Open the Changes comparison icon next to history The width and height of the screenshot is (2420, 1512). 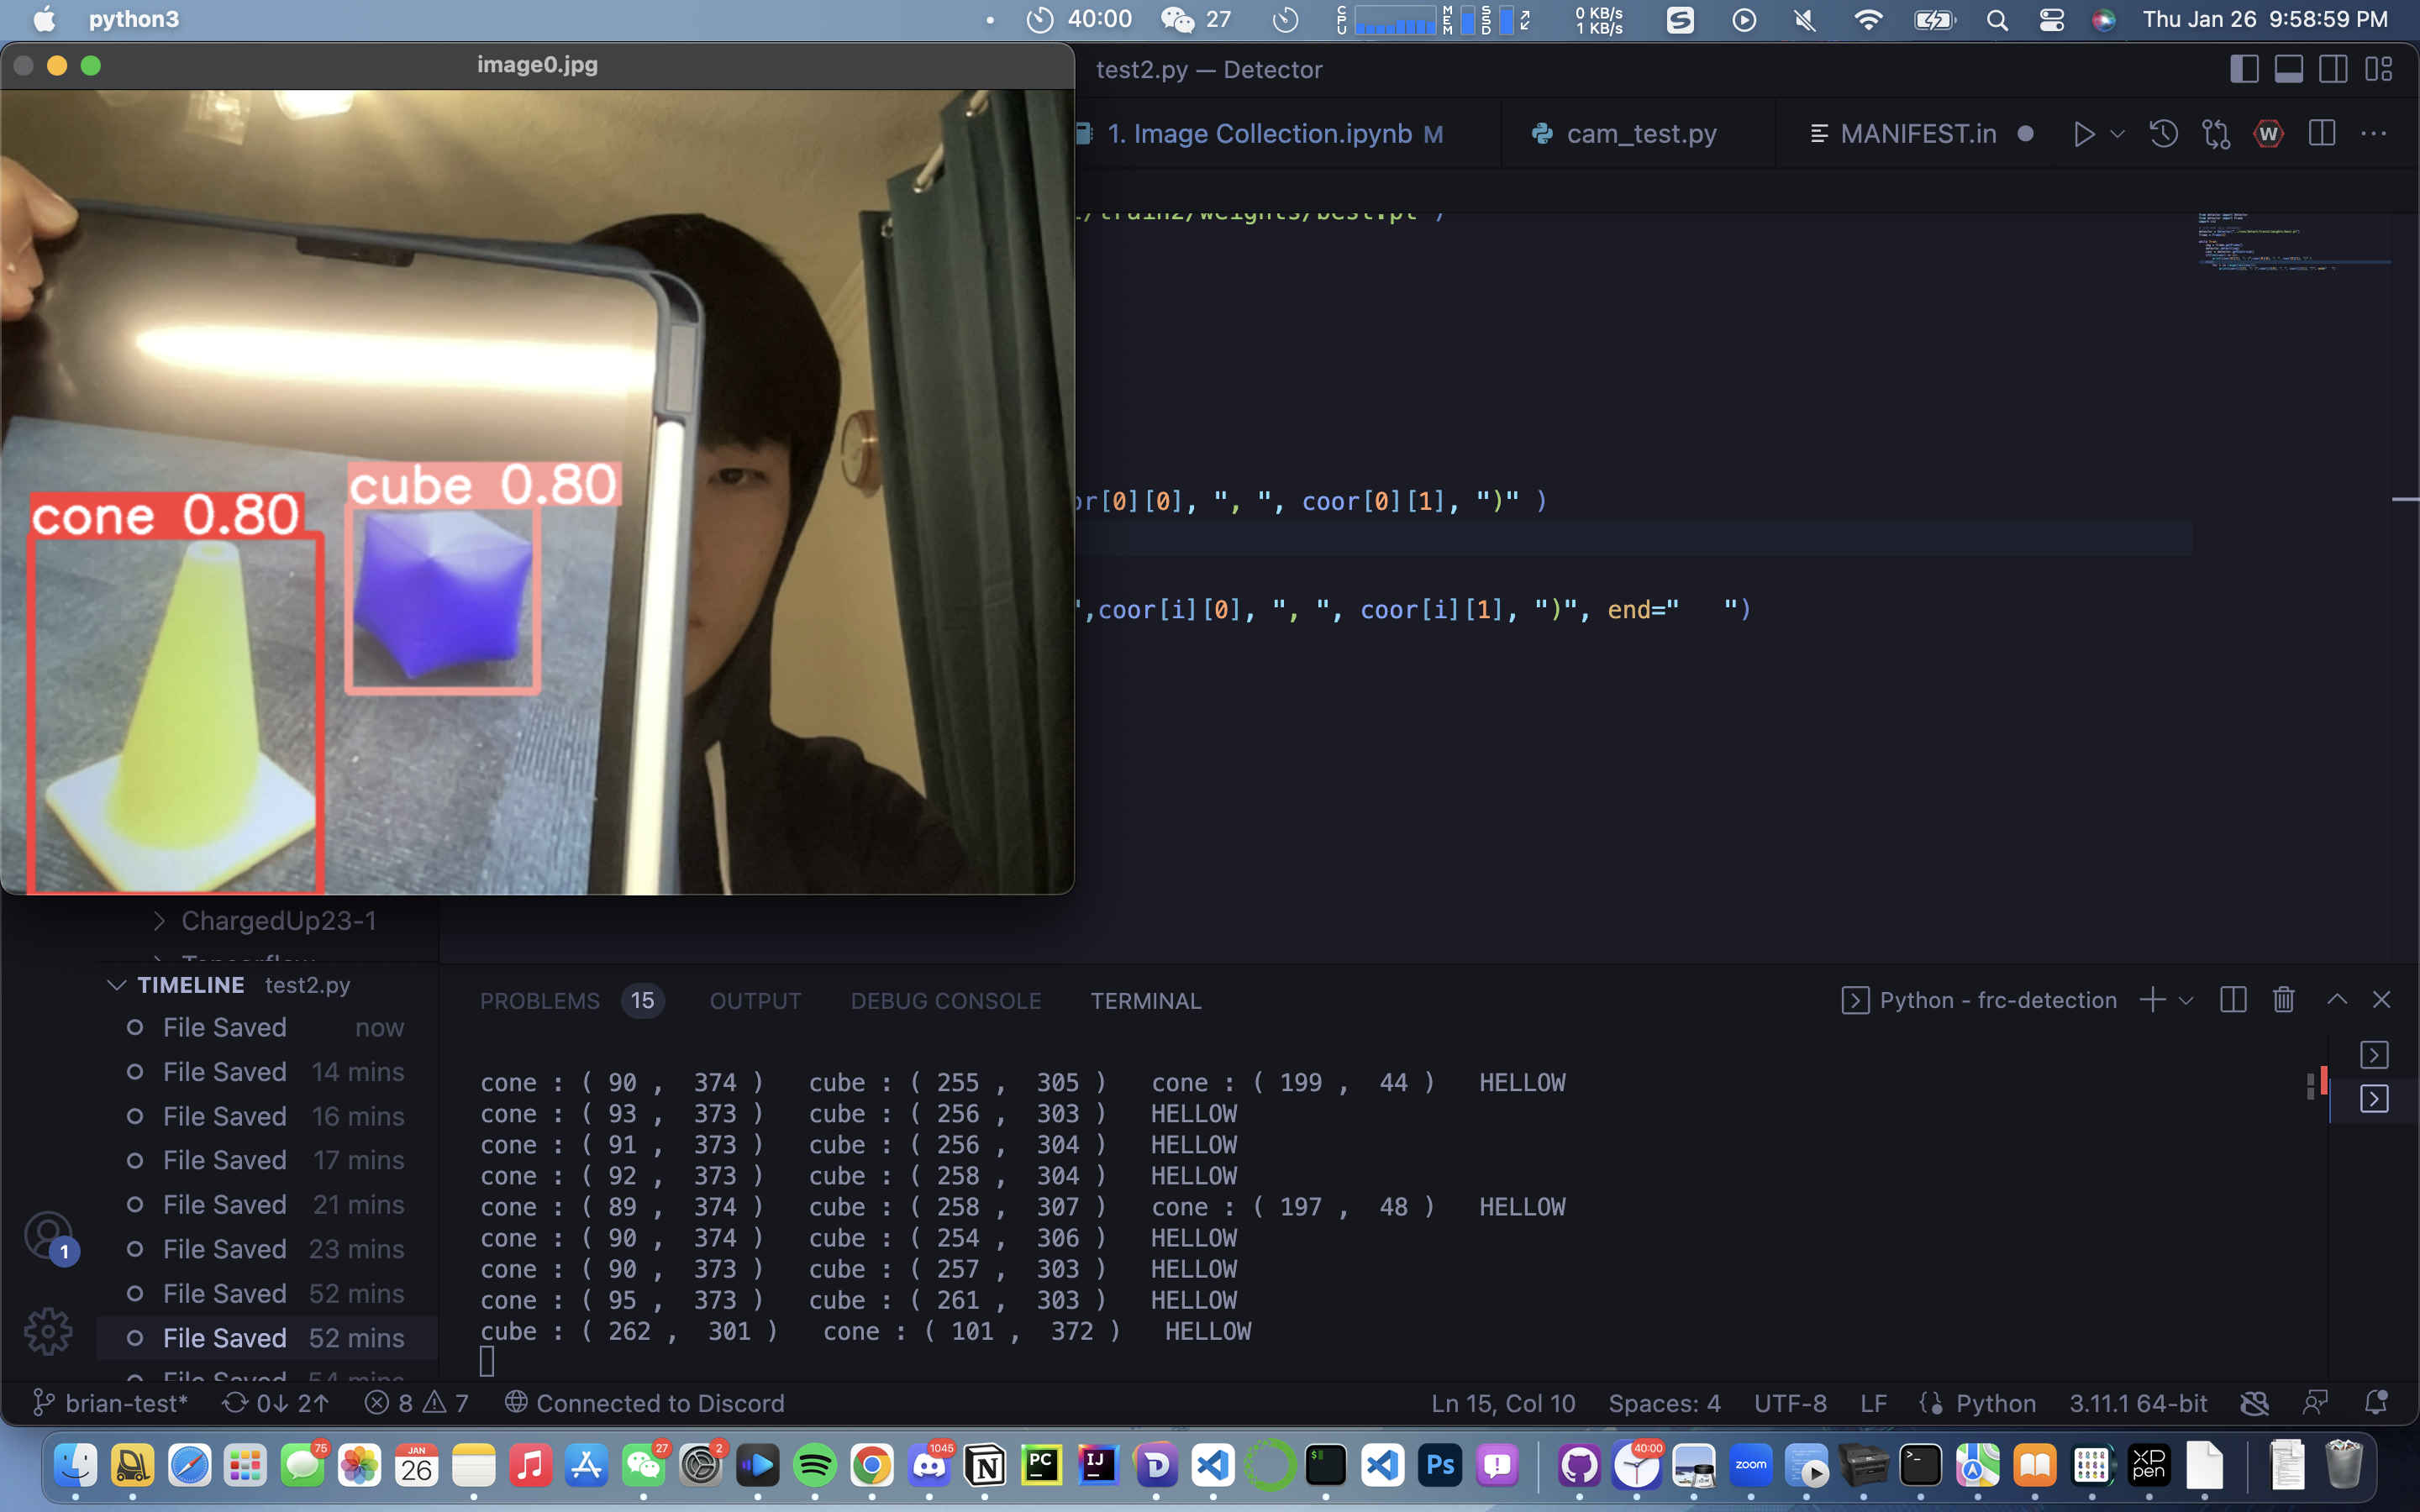pos(2216,133)
